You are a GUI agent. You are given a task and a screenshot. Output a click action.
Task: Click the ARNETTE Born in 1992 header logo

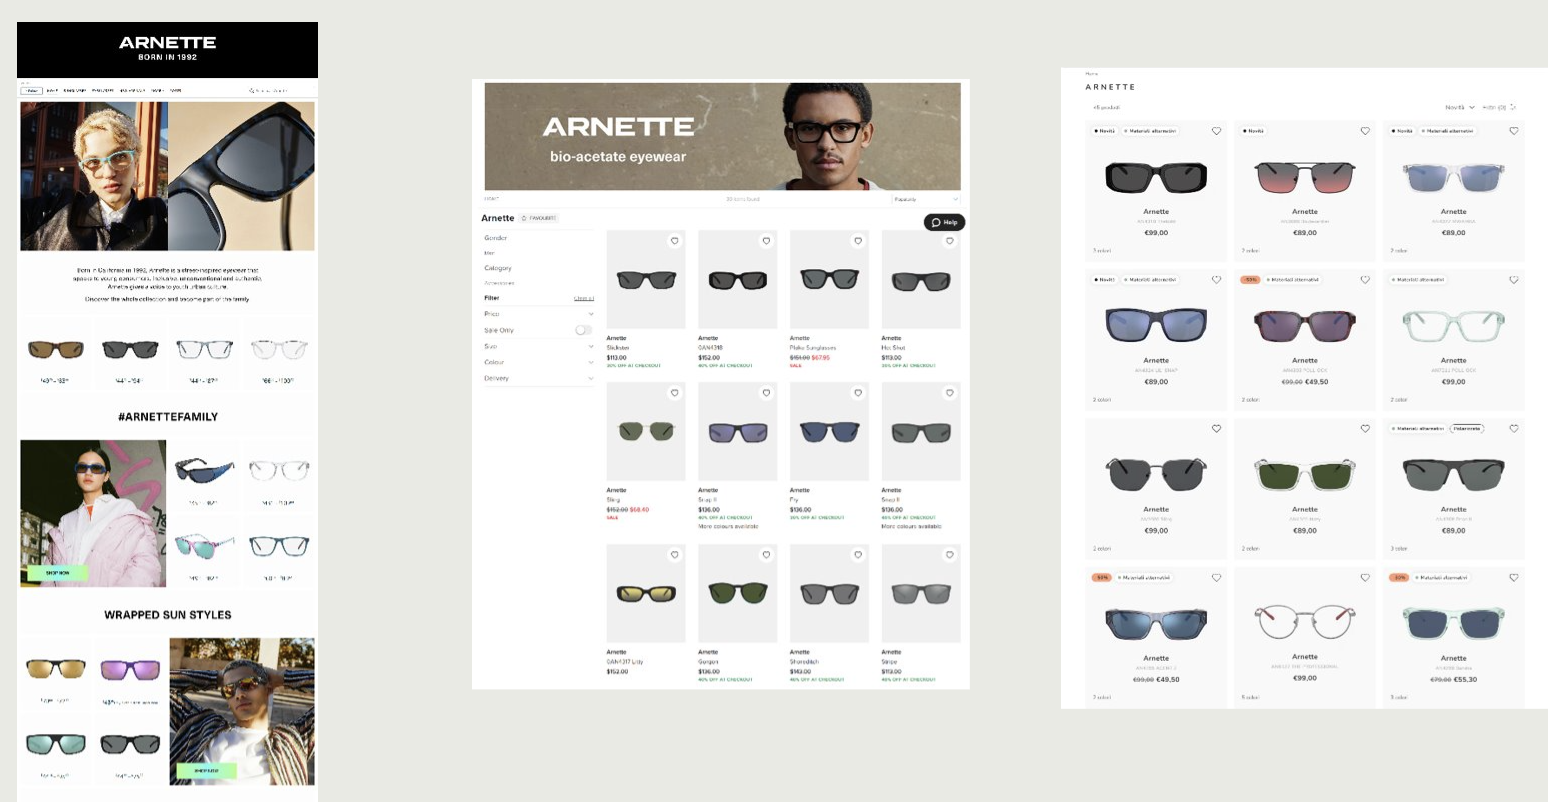coord(168,48)
